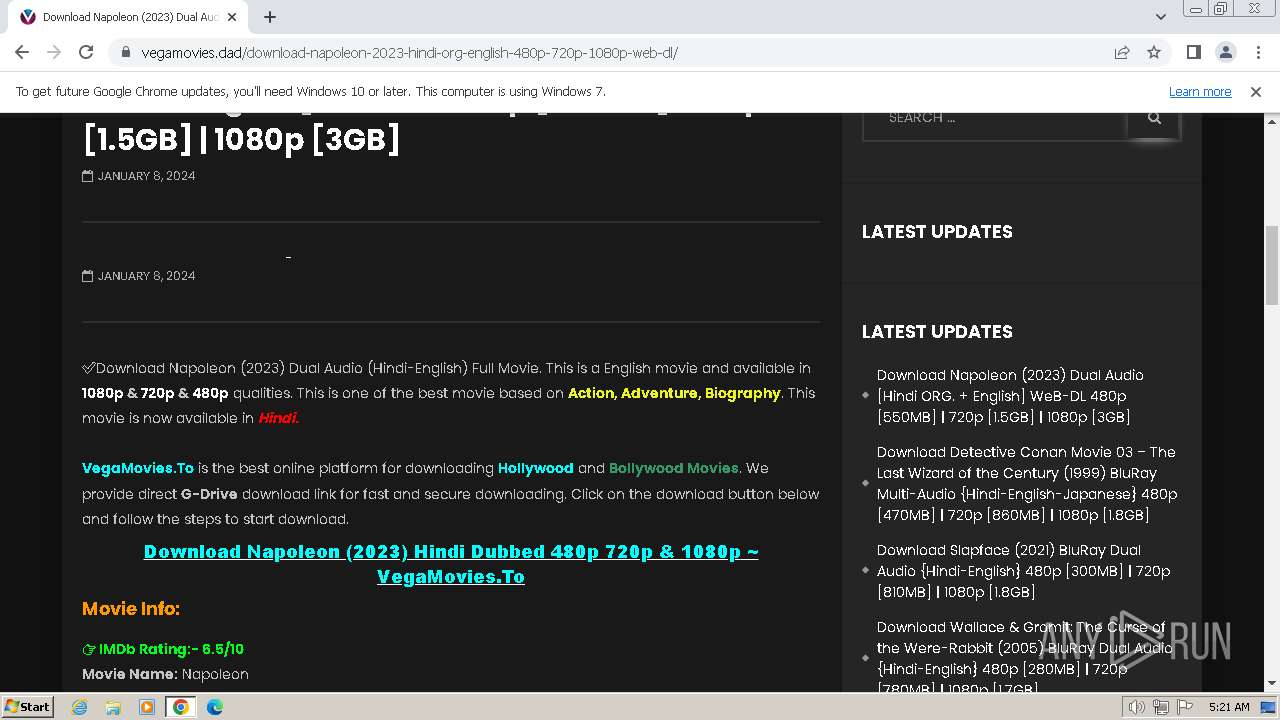This screenshot has width=1280, height=720.
Task: Click the address bar URL
Action: (410, 53)
